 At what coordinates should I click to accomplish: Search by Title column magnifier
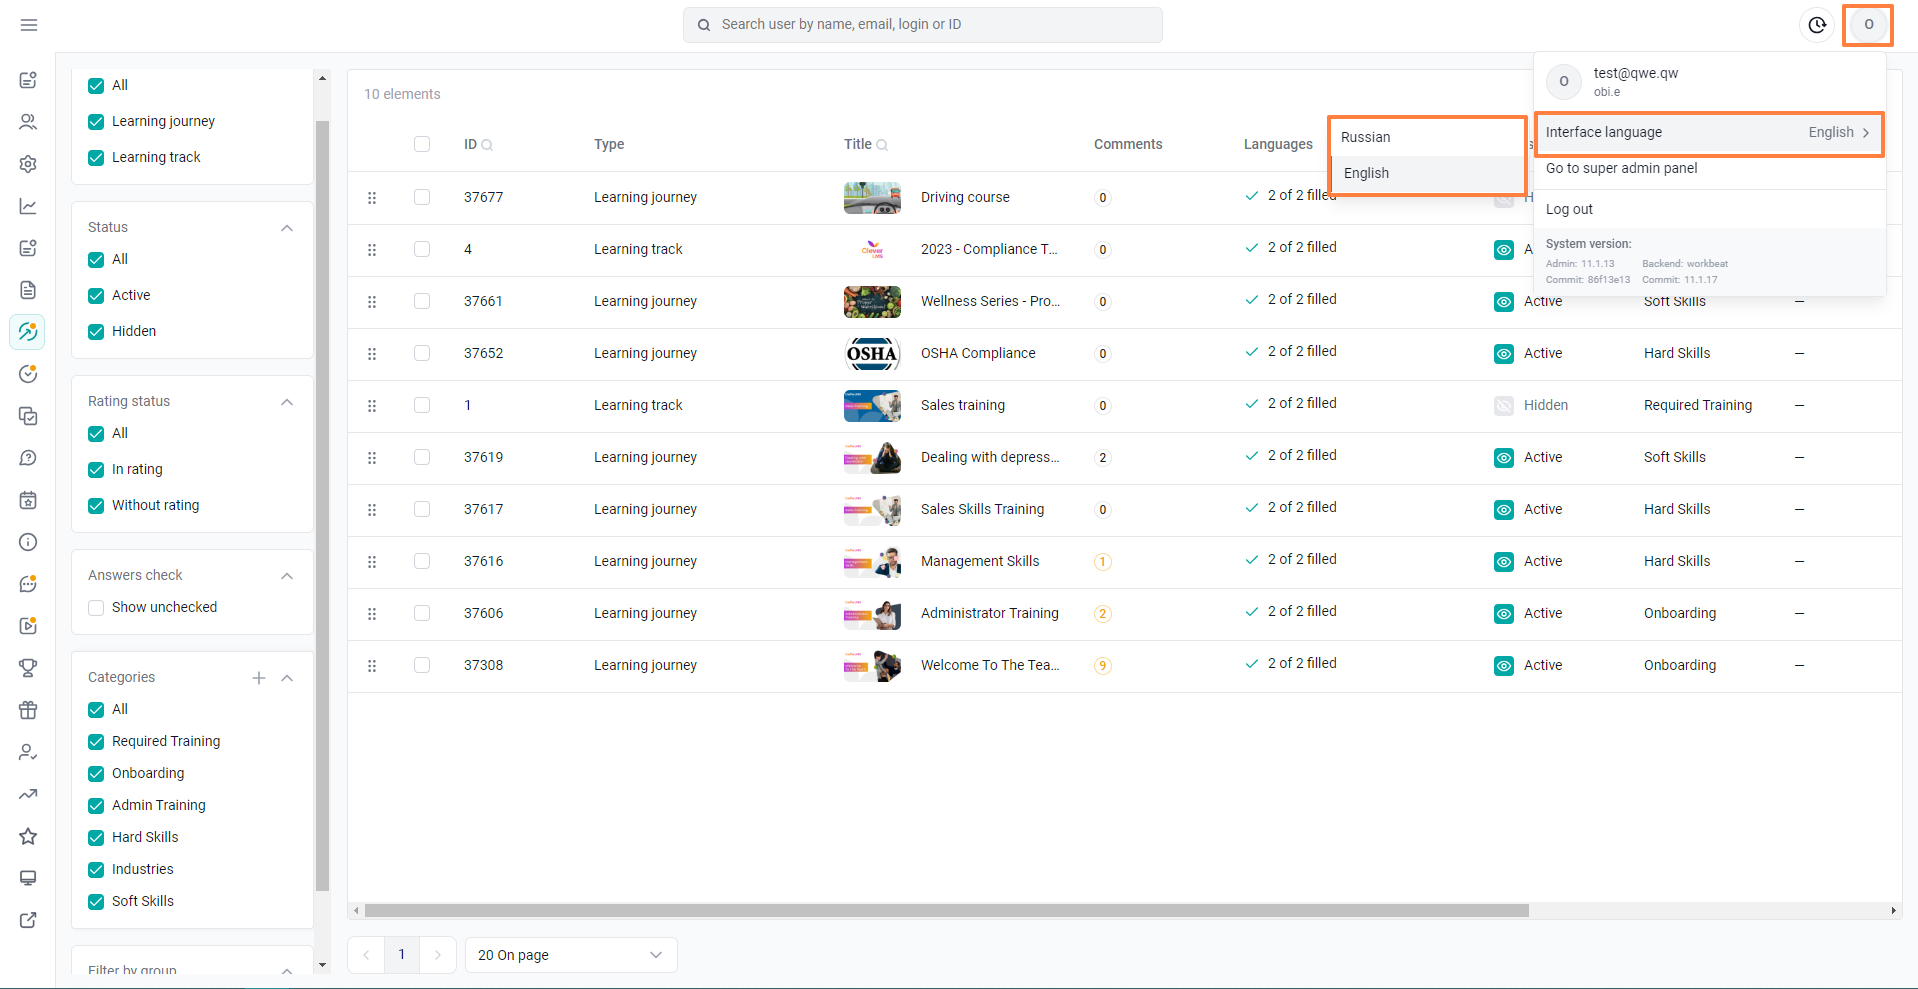(x=882, y=145)
